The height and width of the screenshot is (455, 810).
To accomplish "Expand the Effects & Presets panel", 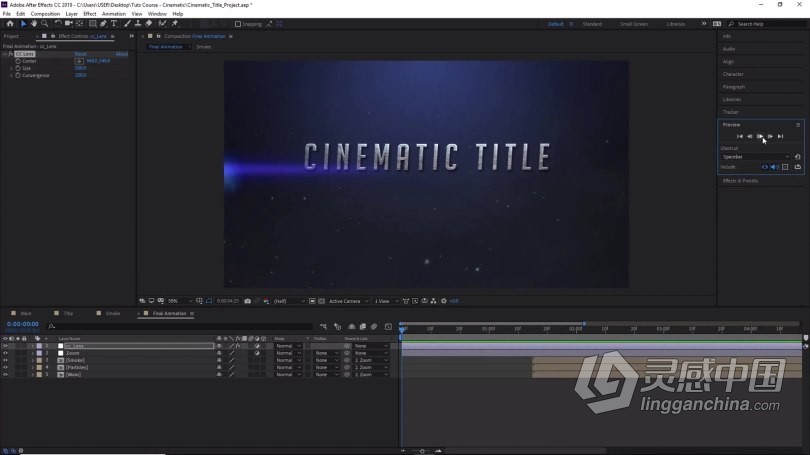I will pyautogui.click(x=740, y=181).
